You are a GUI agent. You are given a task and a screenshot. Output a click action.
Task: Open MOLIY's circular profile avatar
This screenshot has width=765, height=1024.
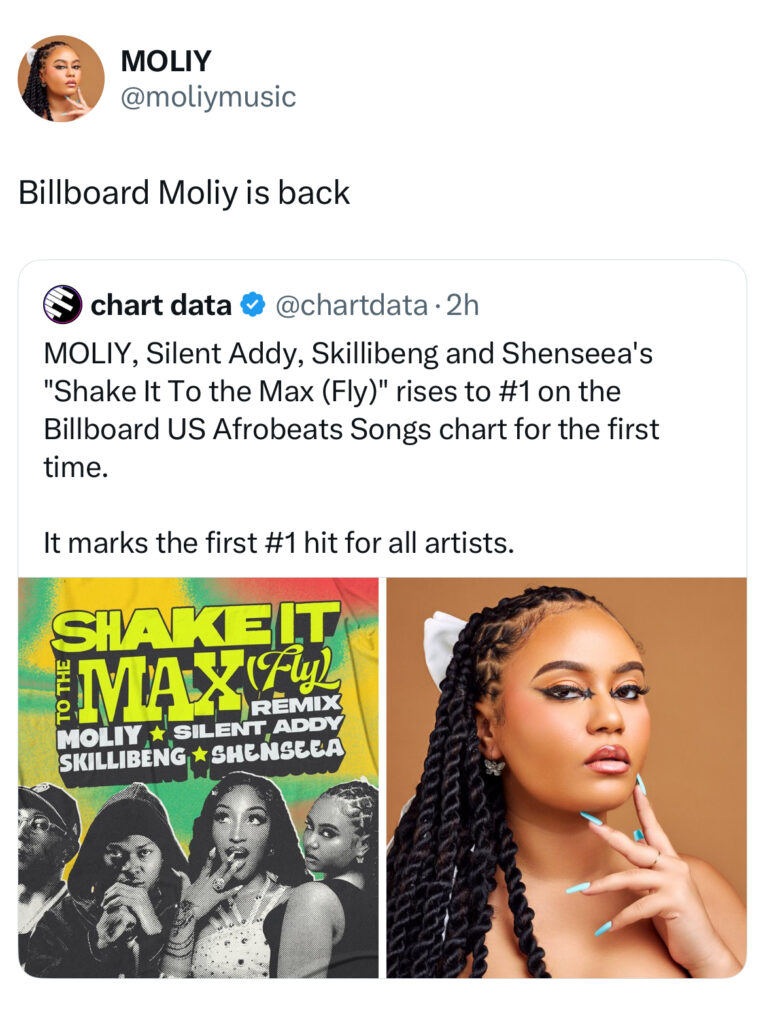[61, 78]
